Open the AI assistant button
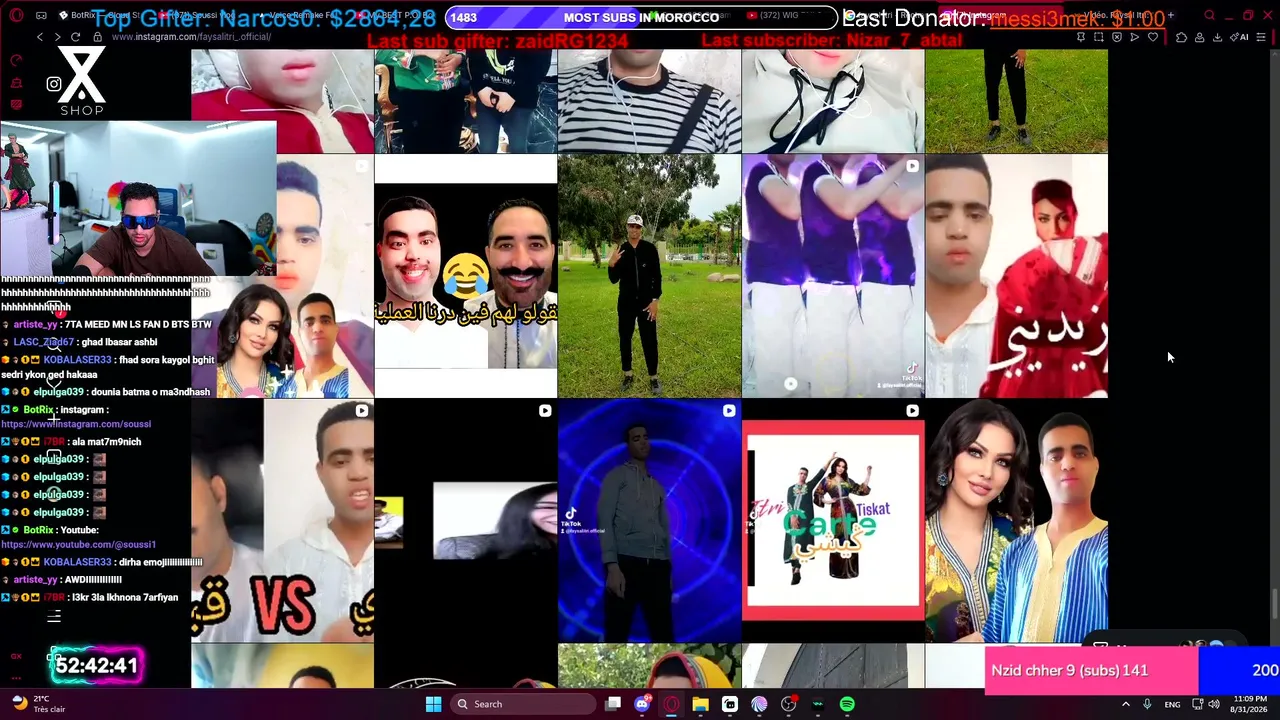Screen dimensions: 1280x720 pos(1241,37)
